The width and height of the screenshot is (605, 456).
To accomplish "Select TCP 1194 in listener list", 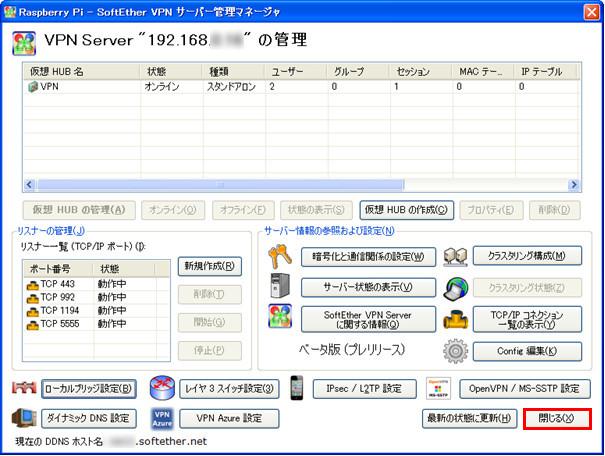I will pos(60,311).
